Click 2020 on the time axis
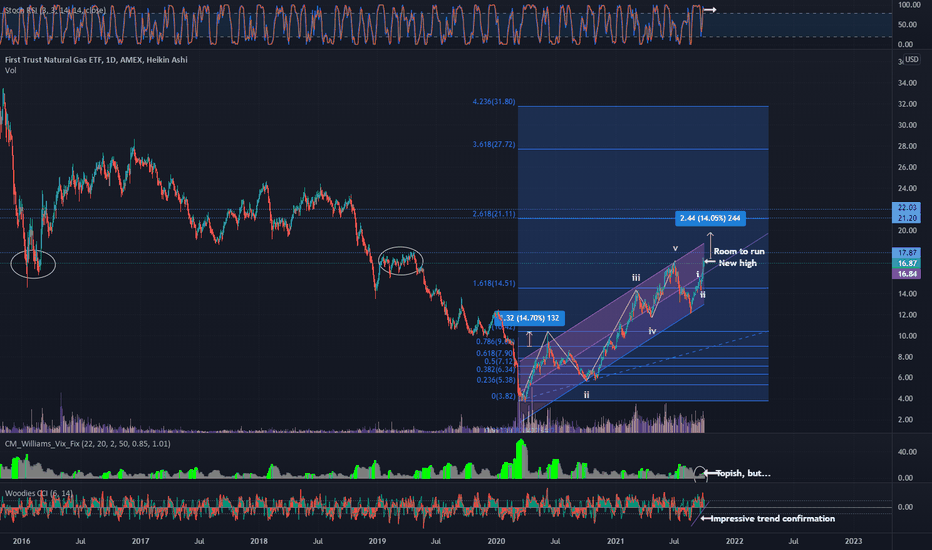Screen dimensions: 932x550 (x=496, y=541)
